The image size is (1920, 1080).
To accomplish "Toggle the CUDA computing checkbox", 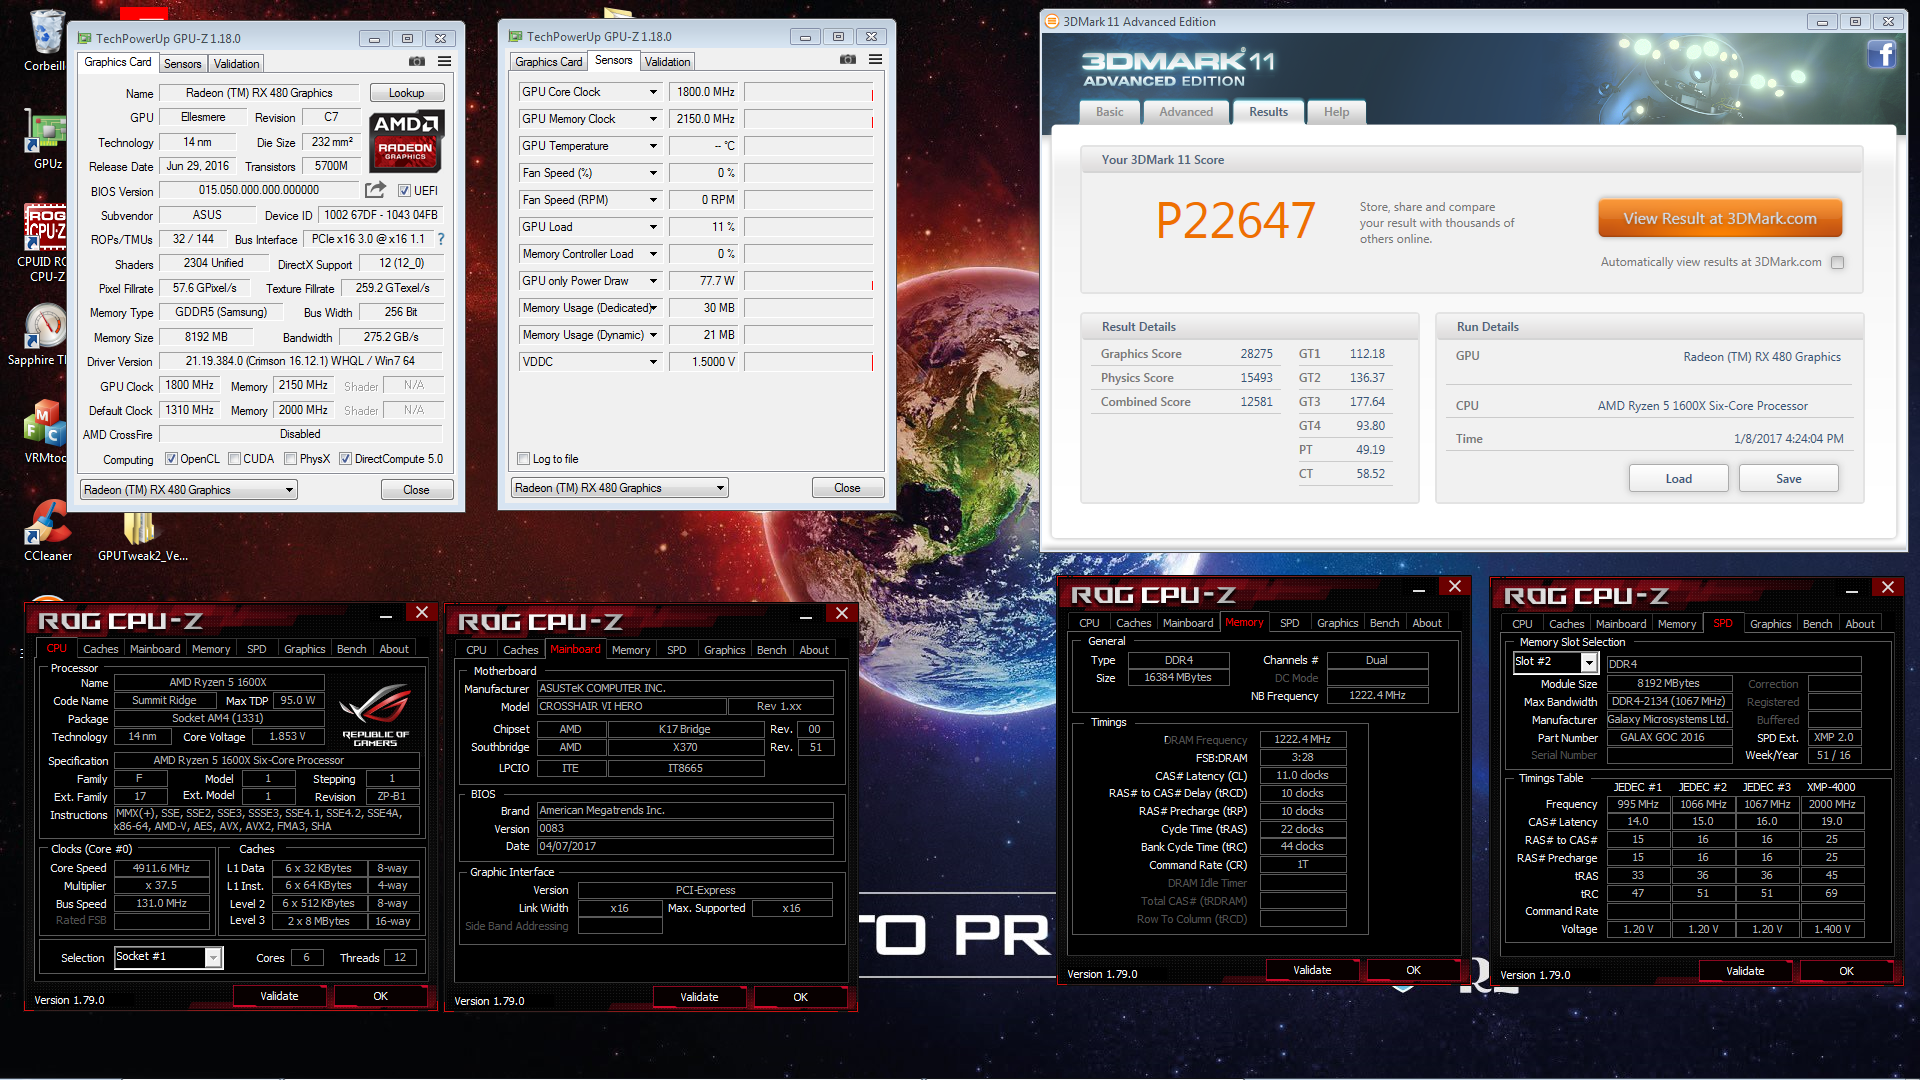I will pyautogui.click(x=234, y=459).
